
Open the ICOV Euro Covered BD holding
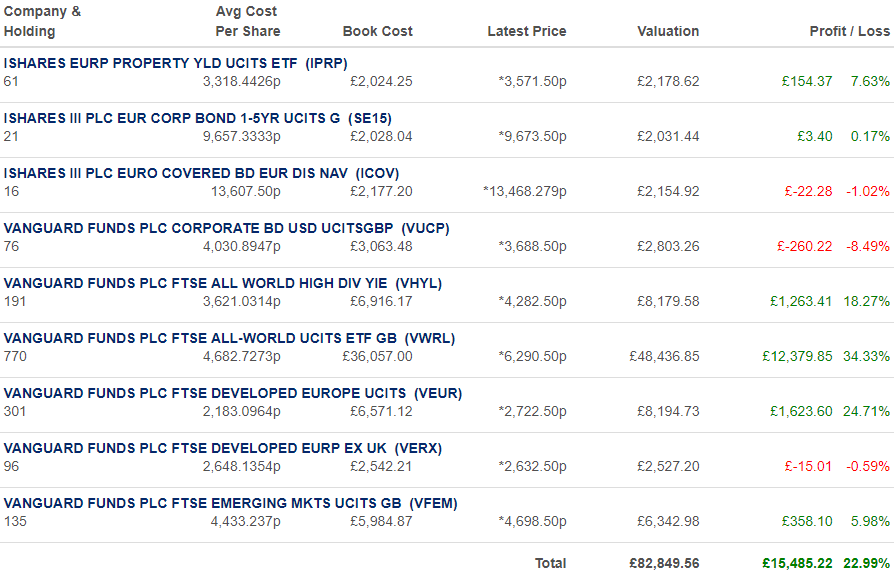201,173
